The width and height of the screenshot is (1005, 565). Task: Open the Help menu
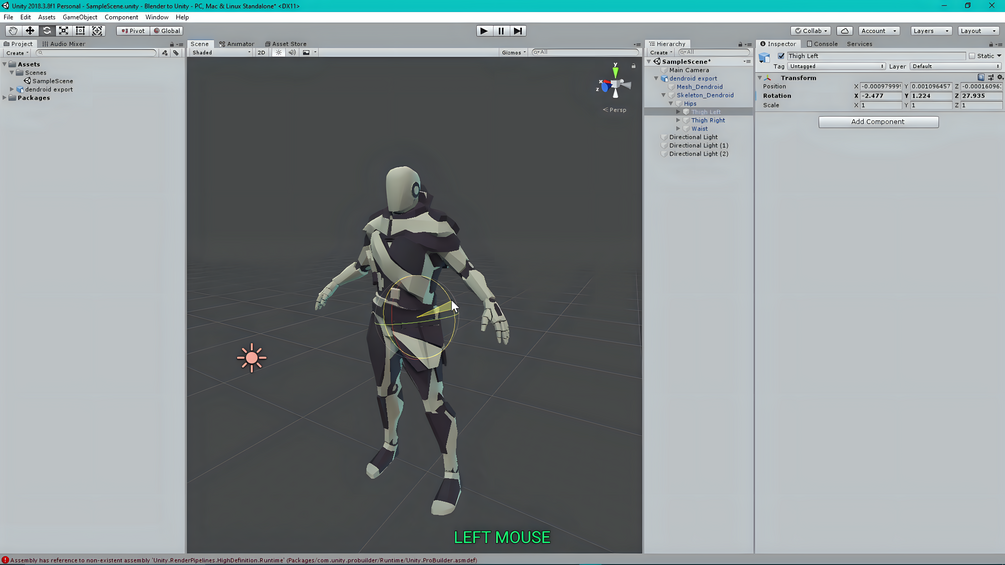point(182,17)
